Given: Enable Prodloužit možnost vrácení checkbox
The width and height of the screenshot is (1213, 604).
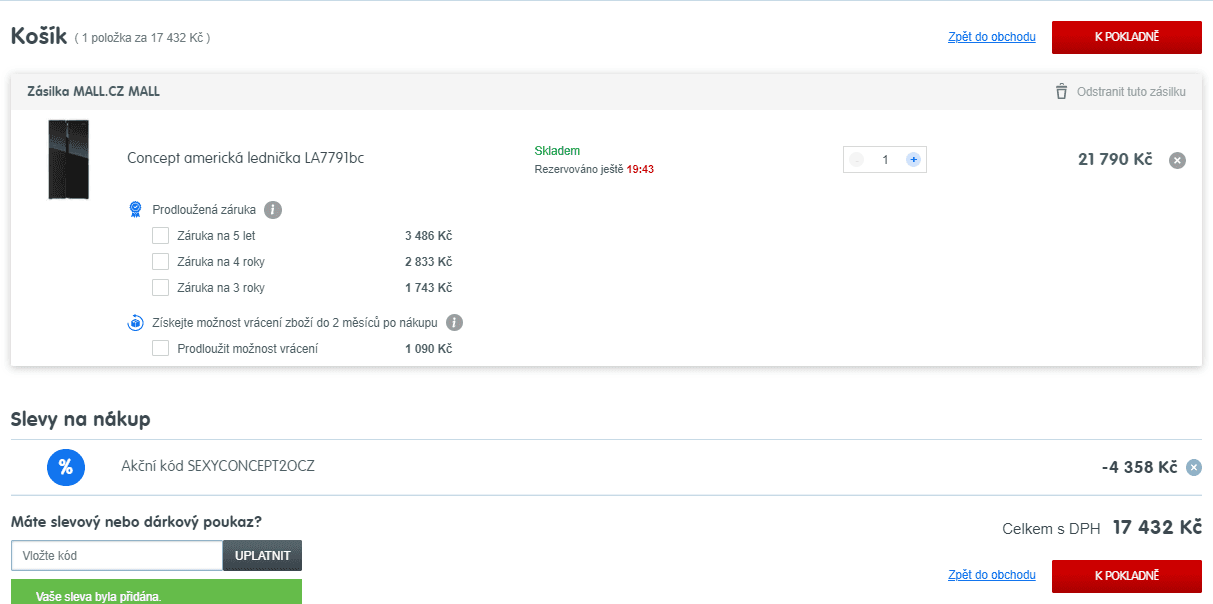Looking at the screenshot, I should point(160,349).
